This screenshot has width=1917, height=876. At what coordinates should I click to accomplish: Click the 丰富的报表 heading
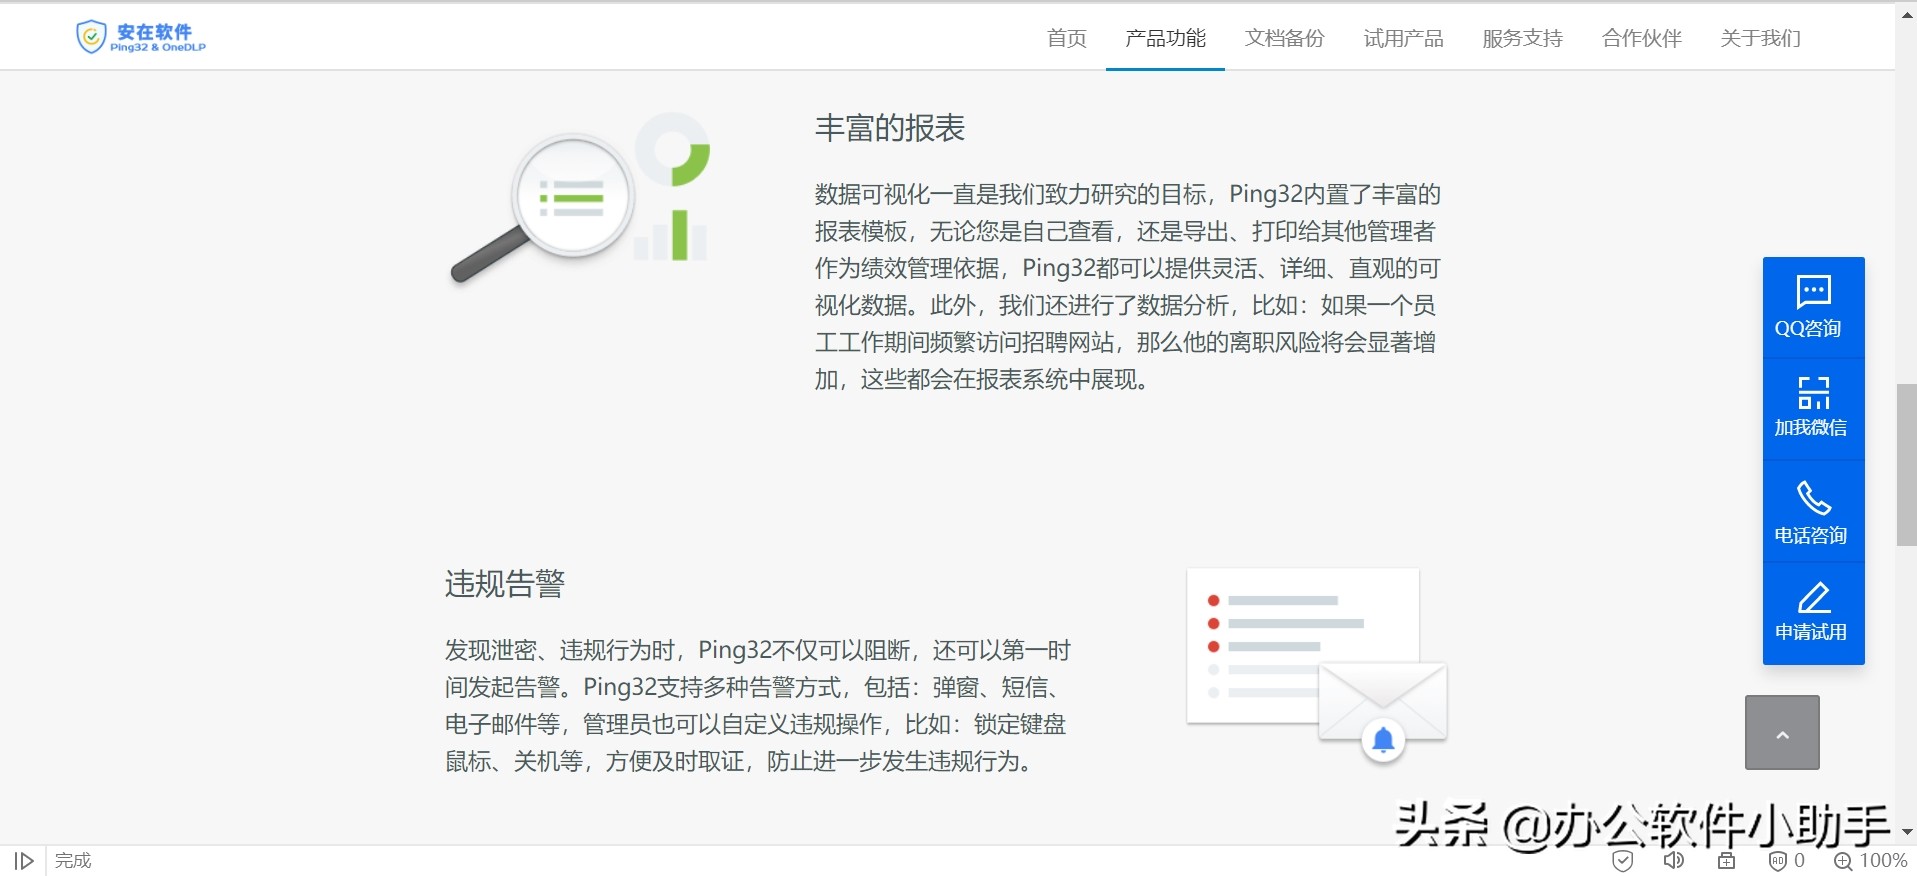(x=890, y=128)
